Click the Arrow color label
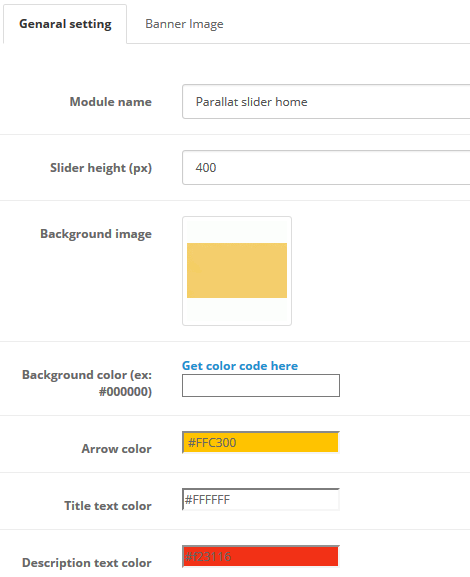The width and height of the screenshot is (470, 577). pos(117,449)
